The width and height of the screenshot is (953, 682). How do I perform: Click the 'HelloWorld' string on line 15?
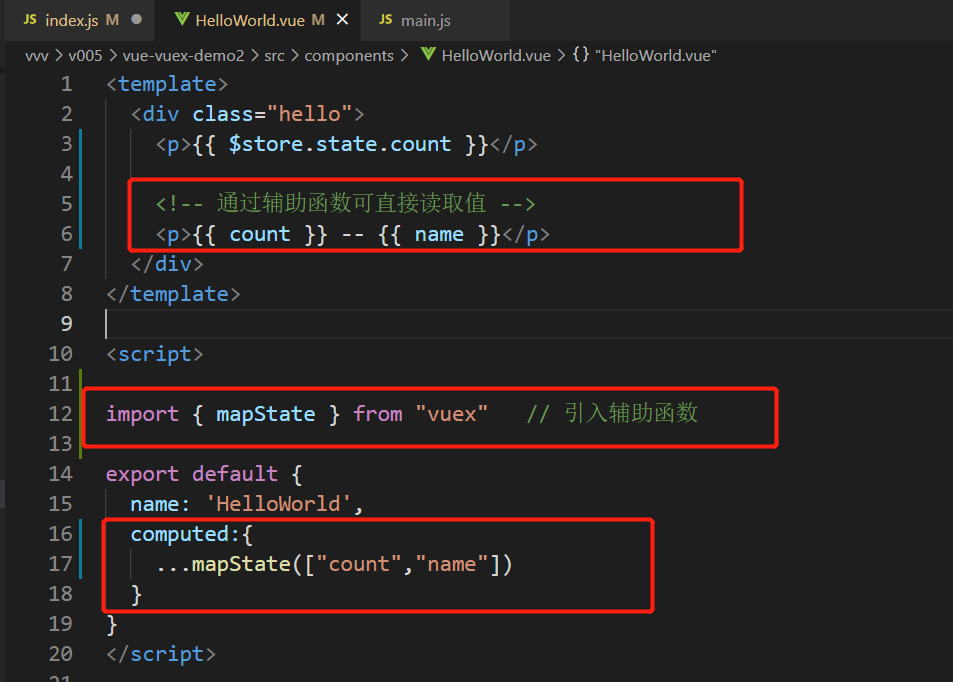pyautogui.click(x=278, y=503)
